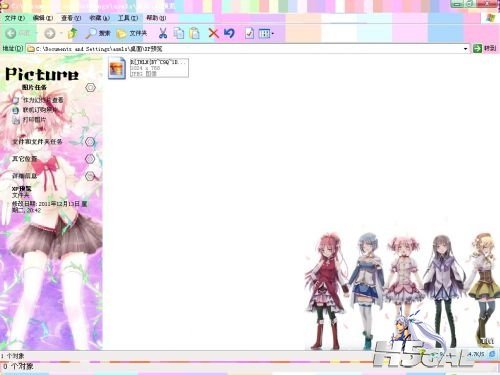The image size is (500, 375).
Task: Open the title bar folder system icon
Action: pos(4,5)
